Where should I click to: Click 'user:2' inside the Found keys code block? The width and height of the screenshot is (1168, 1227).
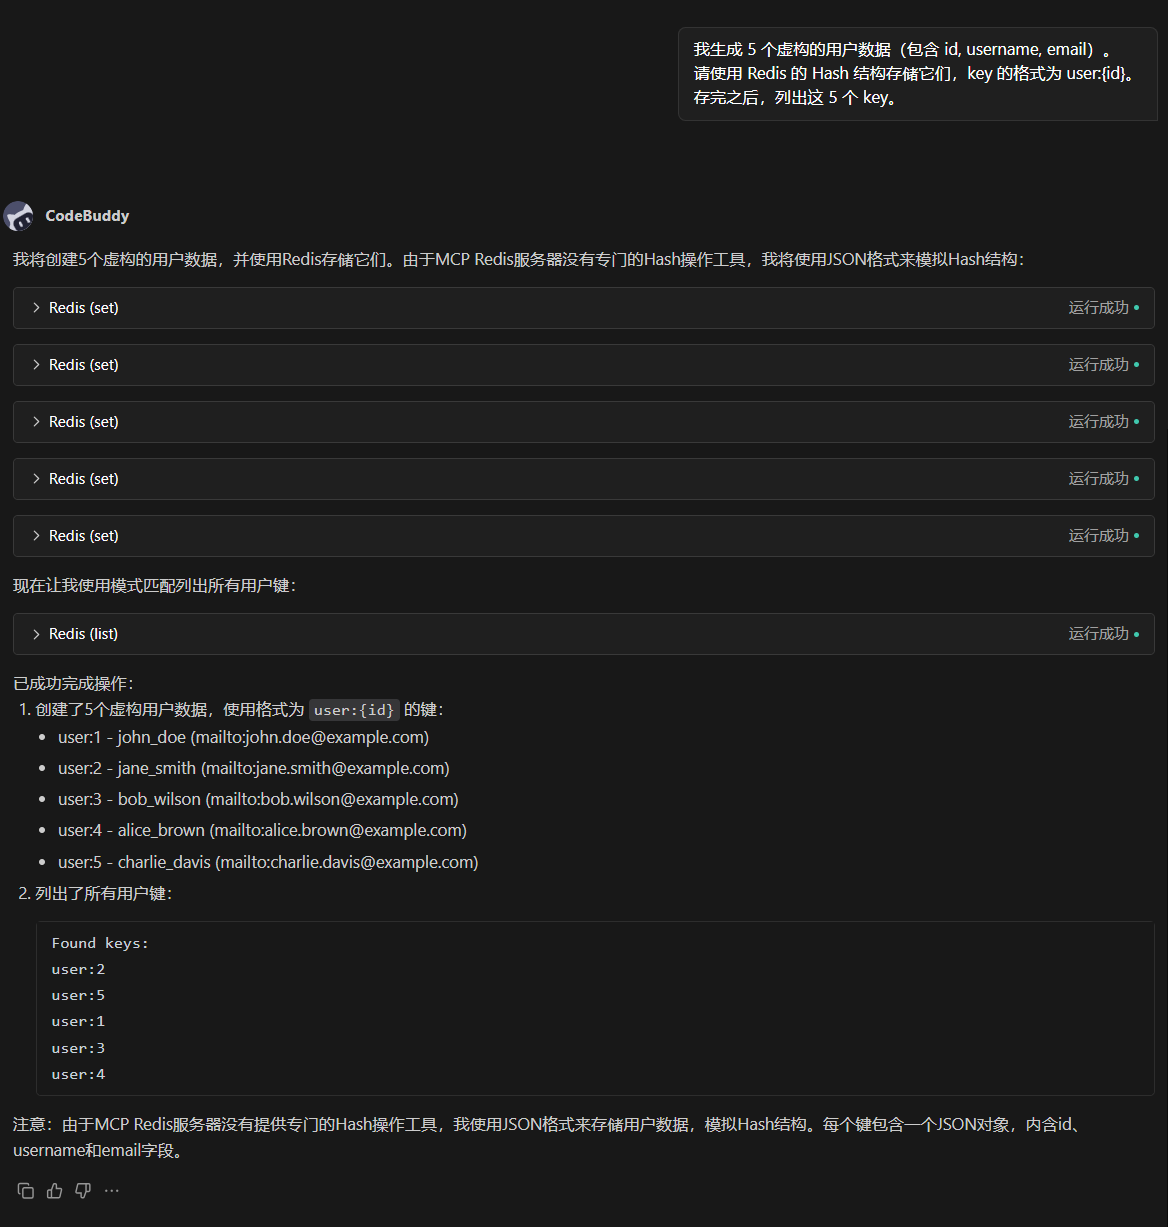pyautogui.click(x=78, y=969)
